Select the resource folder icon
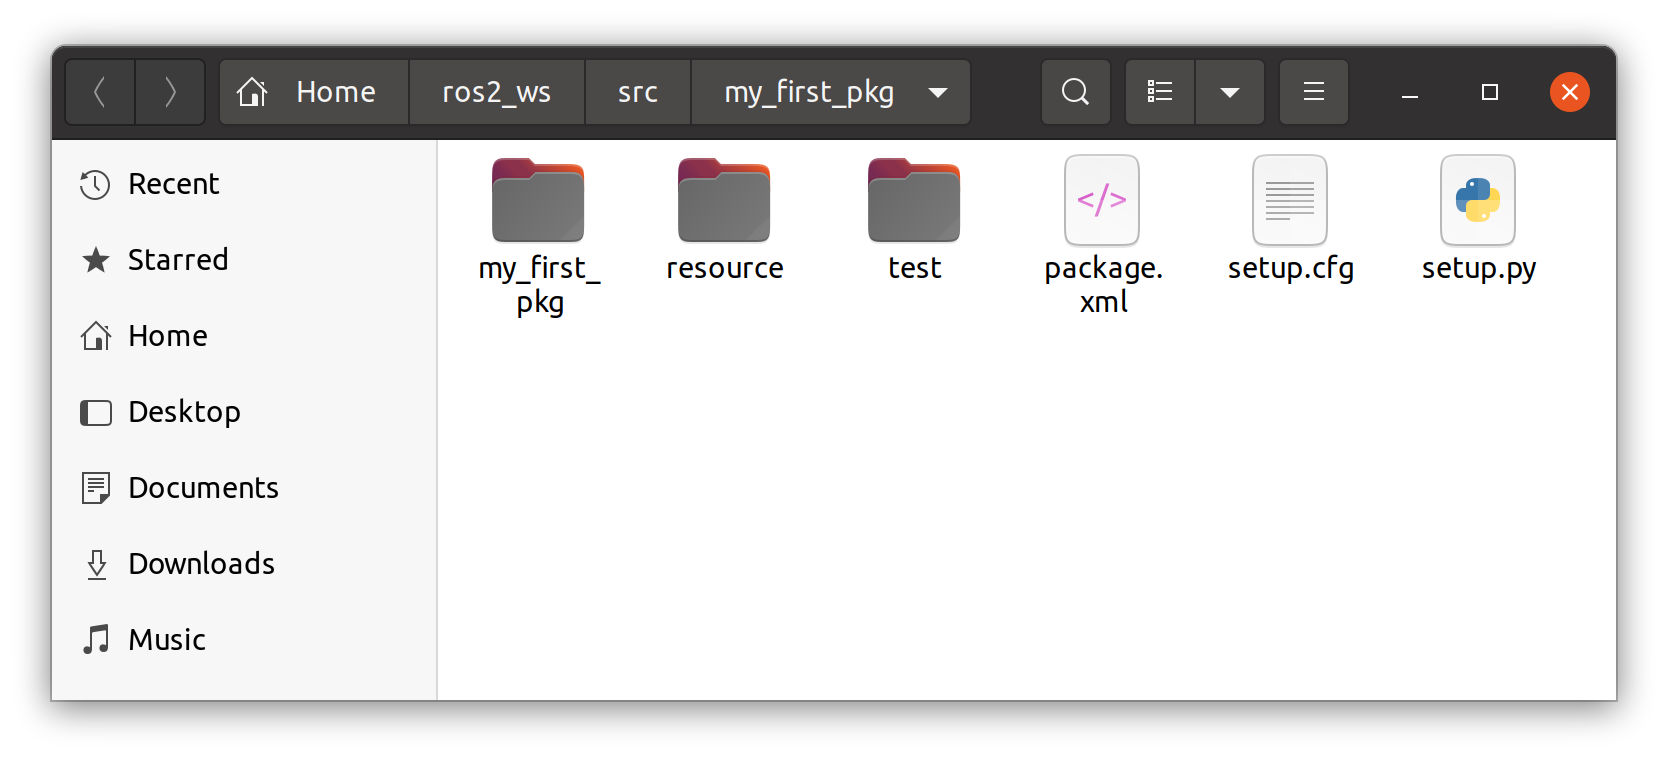This screenshot has height=758, width=1668. point(724,200)
